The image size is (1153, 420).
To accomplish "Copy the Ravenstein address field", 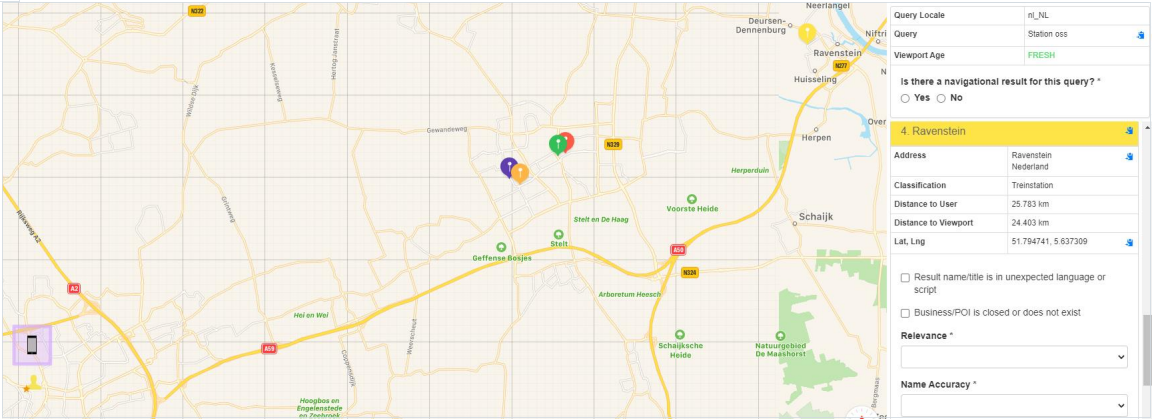I will (1129, 157).
